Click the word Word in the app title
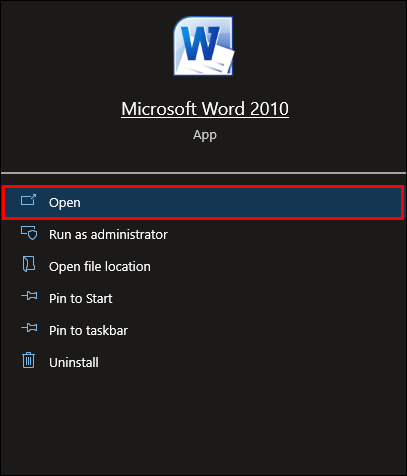This screenshot has height=476, width=407. tap(223, 109)
